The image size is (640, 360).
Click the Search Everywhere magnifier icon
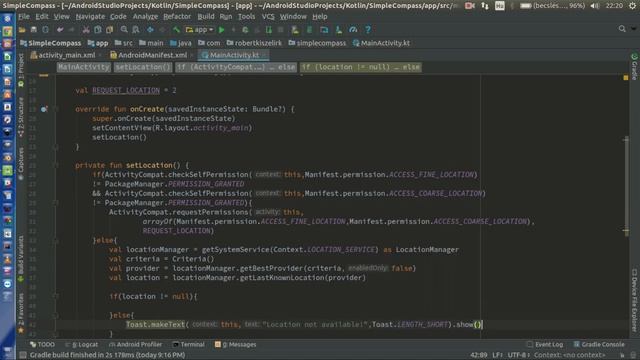(x=622, y=29)
